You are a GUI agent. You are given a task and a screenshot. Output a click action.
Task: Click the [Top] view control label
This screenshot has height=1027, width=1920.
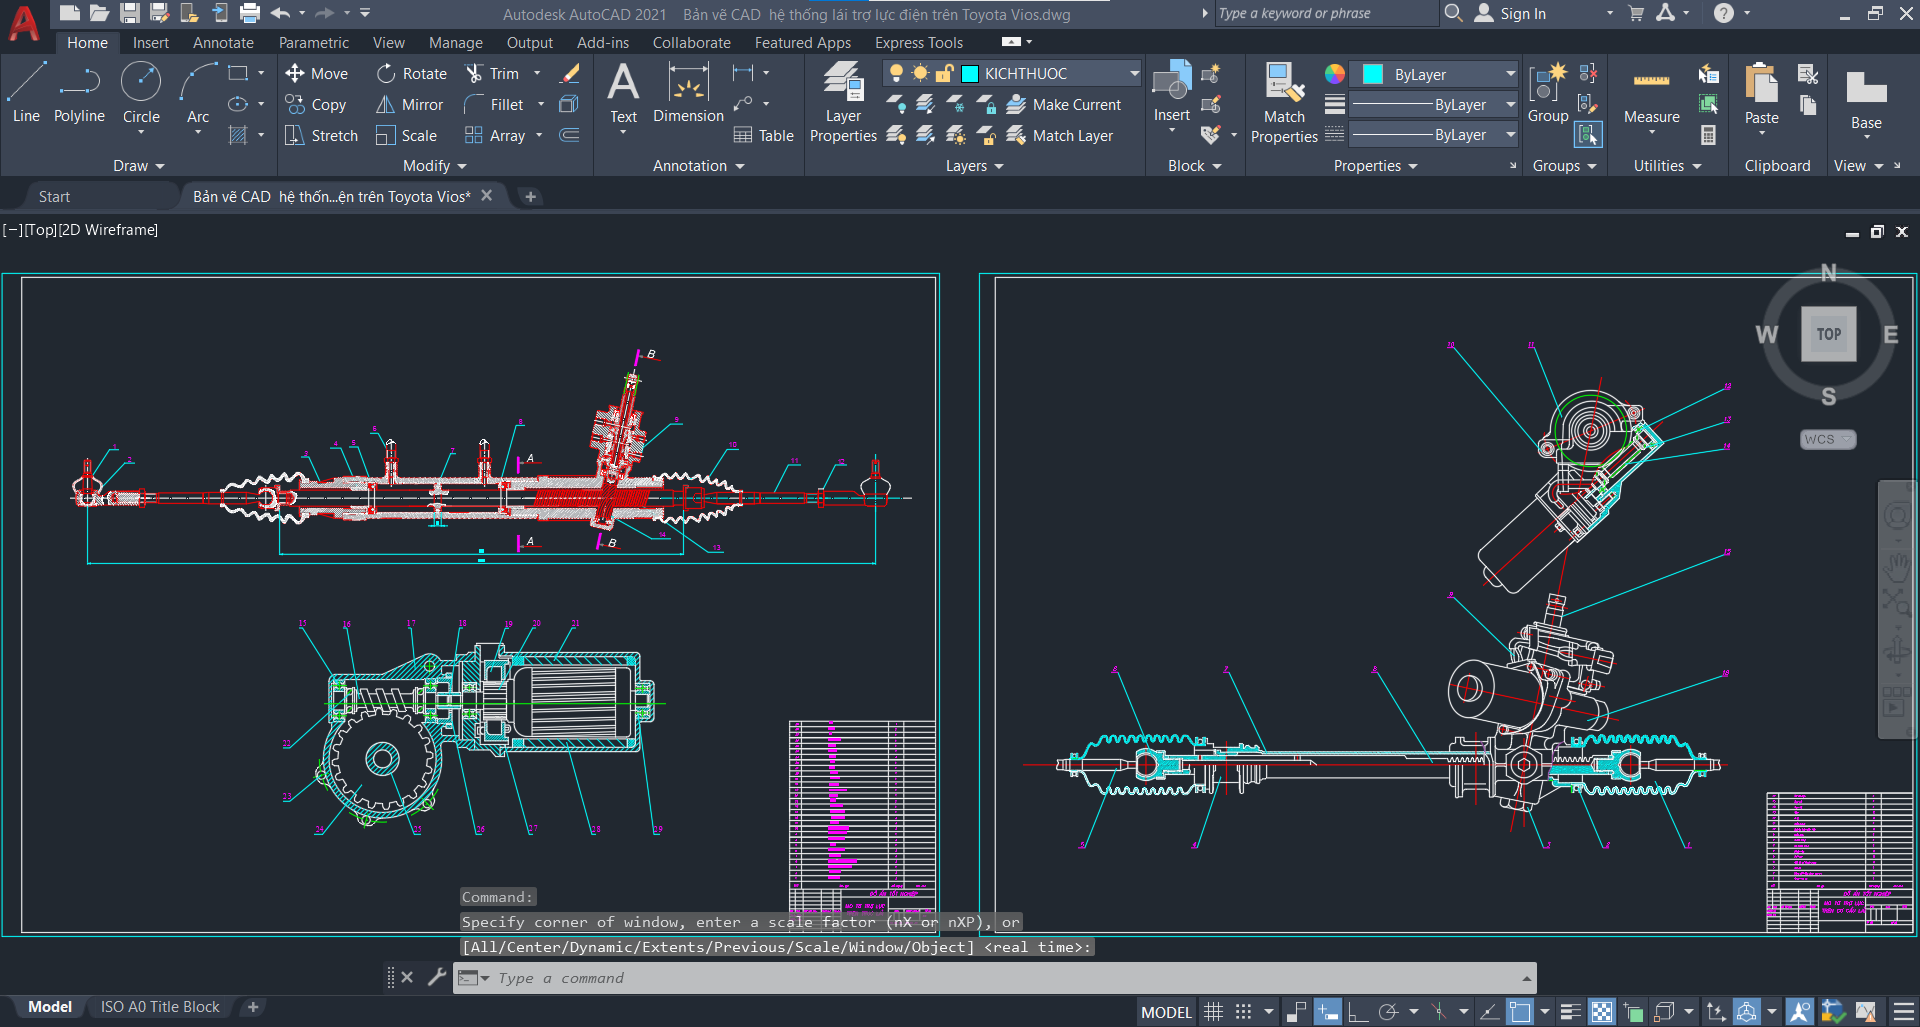tap(41, 230)
